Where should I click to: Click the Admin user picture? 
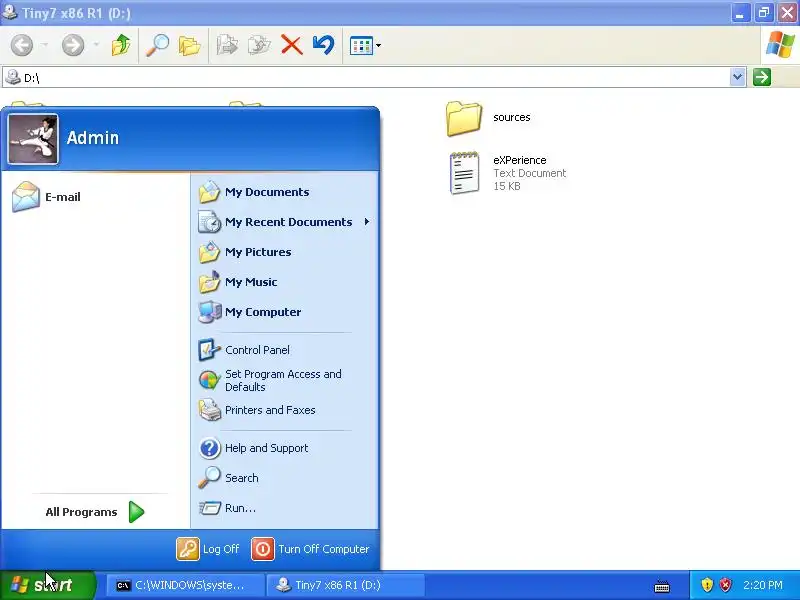click(33, 139)
